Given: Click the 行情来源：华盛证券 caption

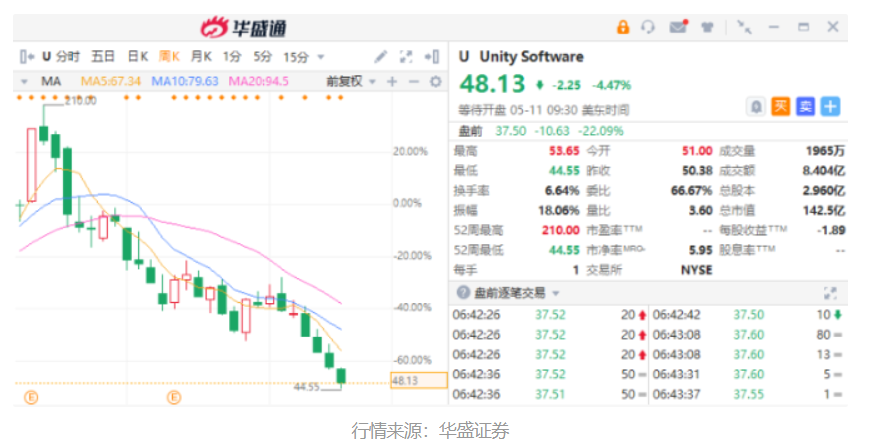Looking at the screenshot, I should [430, 430].
